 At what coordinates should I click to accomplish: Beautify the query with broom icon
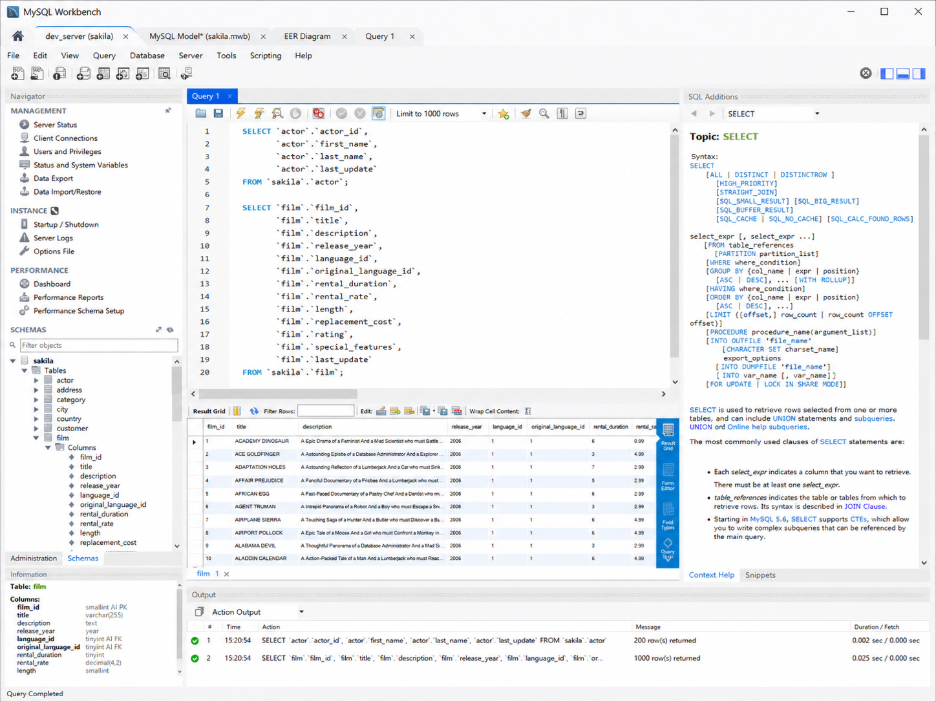click(x=526, y=113)
